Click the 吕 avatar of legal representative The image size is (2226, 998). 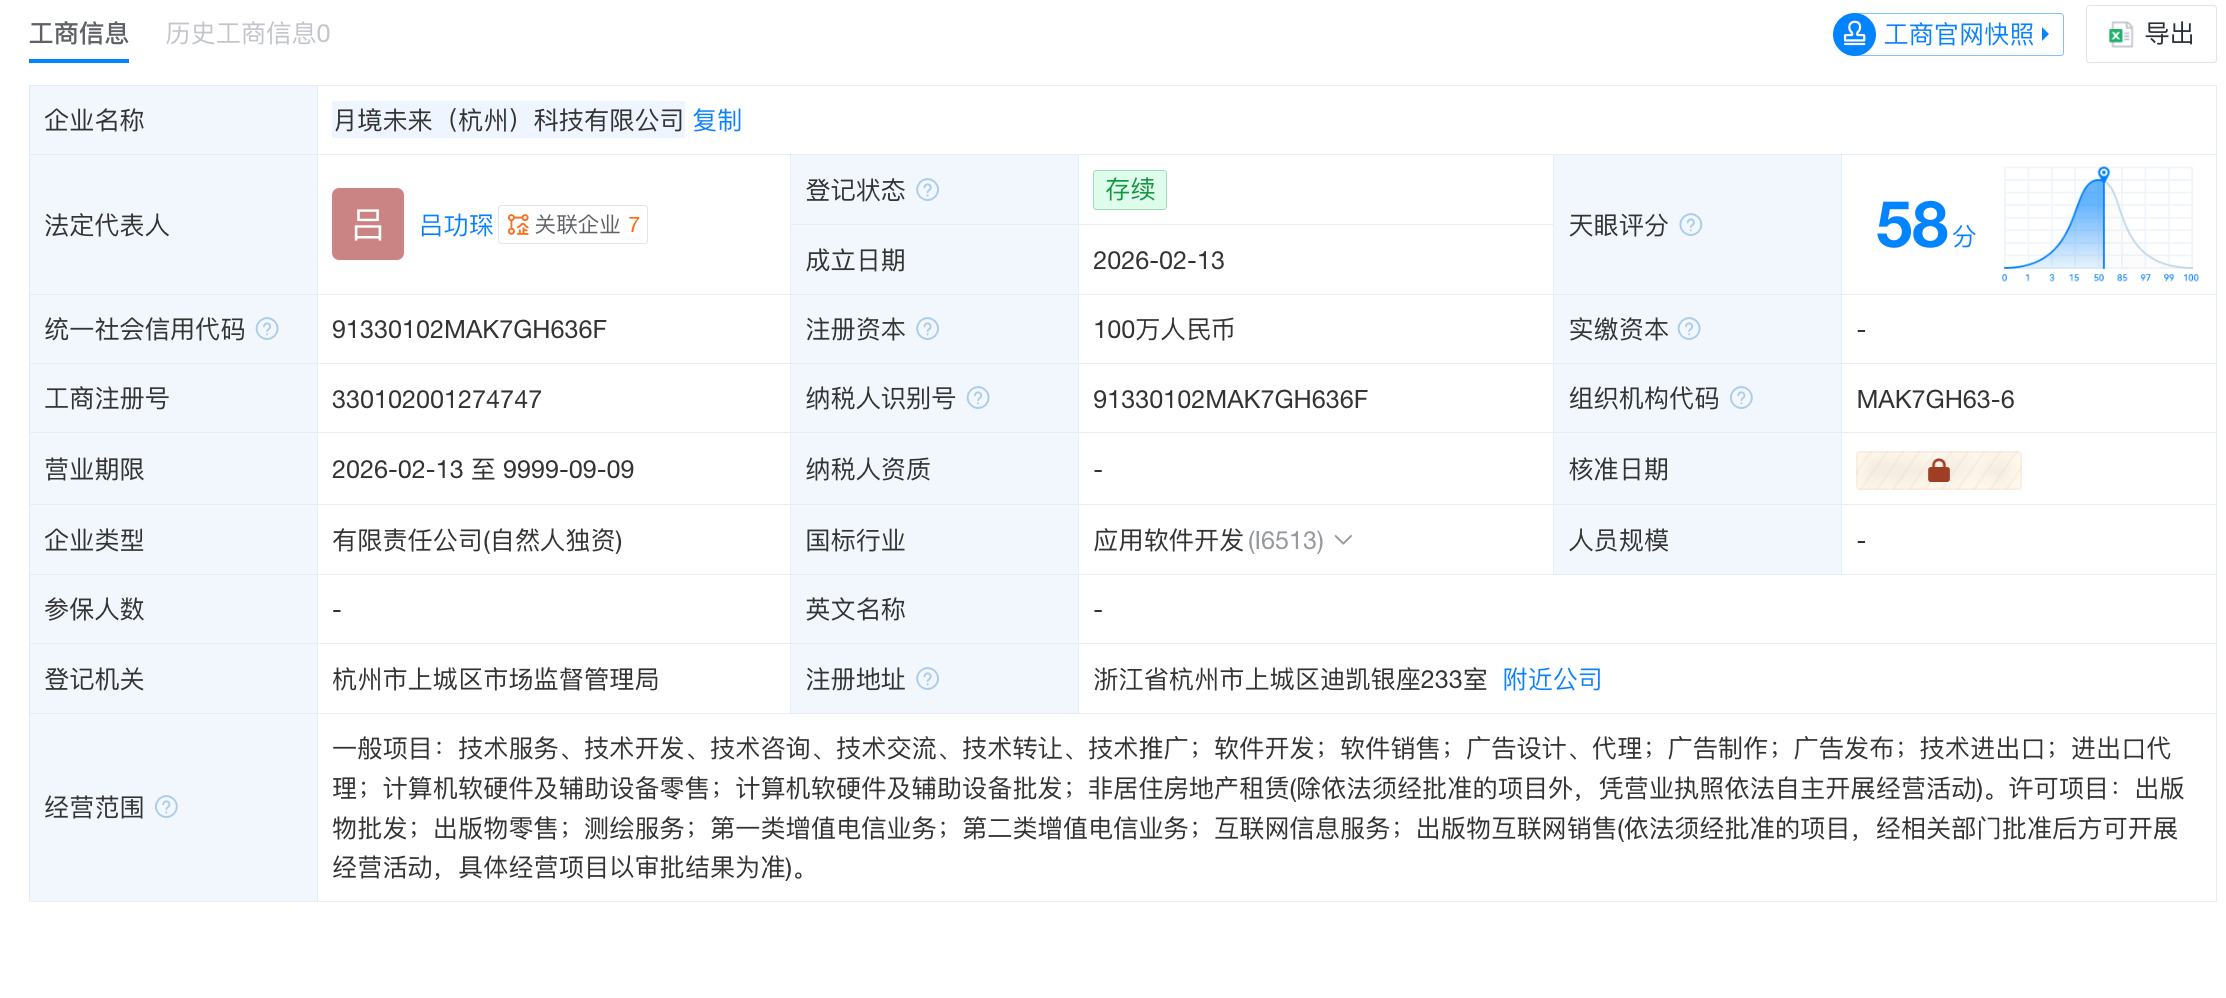coord(368,224)
